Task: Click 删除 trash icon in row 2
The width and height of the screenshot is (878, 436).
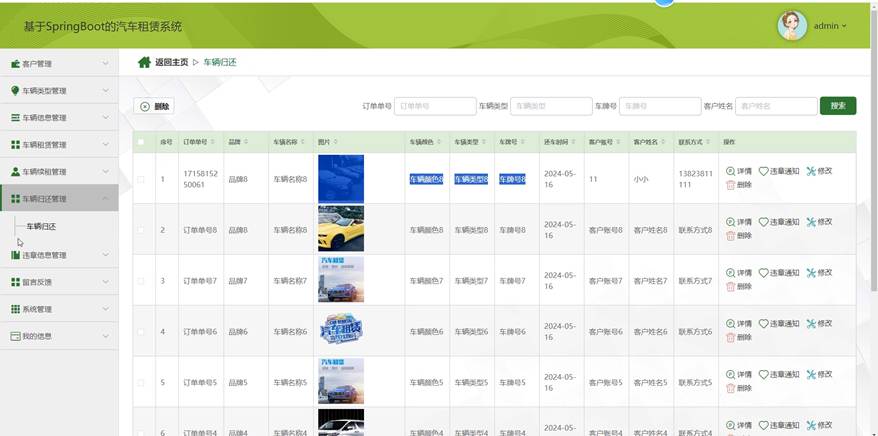Action: pyautogui.click(x=730, y=236)
